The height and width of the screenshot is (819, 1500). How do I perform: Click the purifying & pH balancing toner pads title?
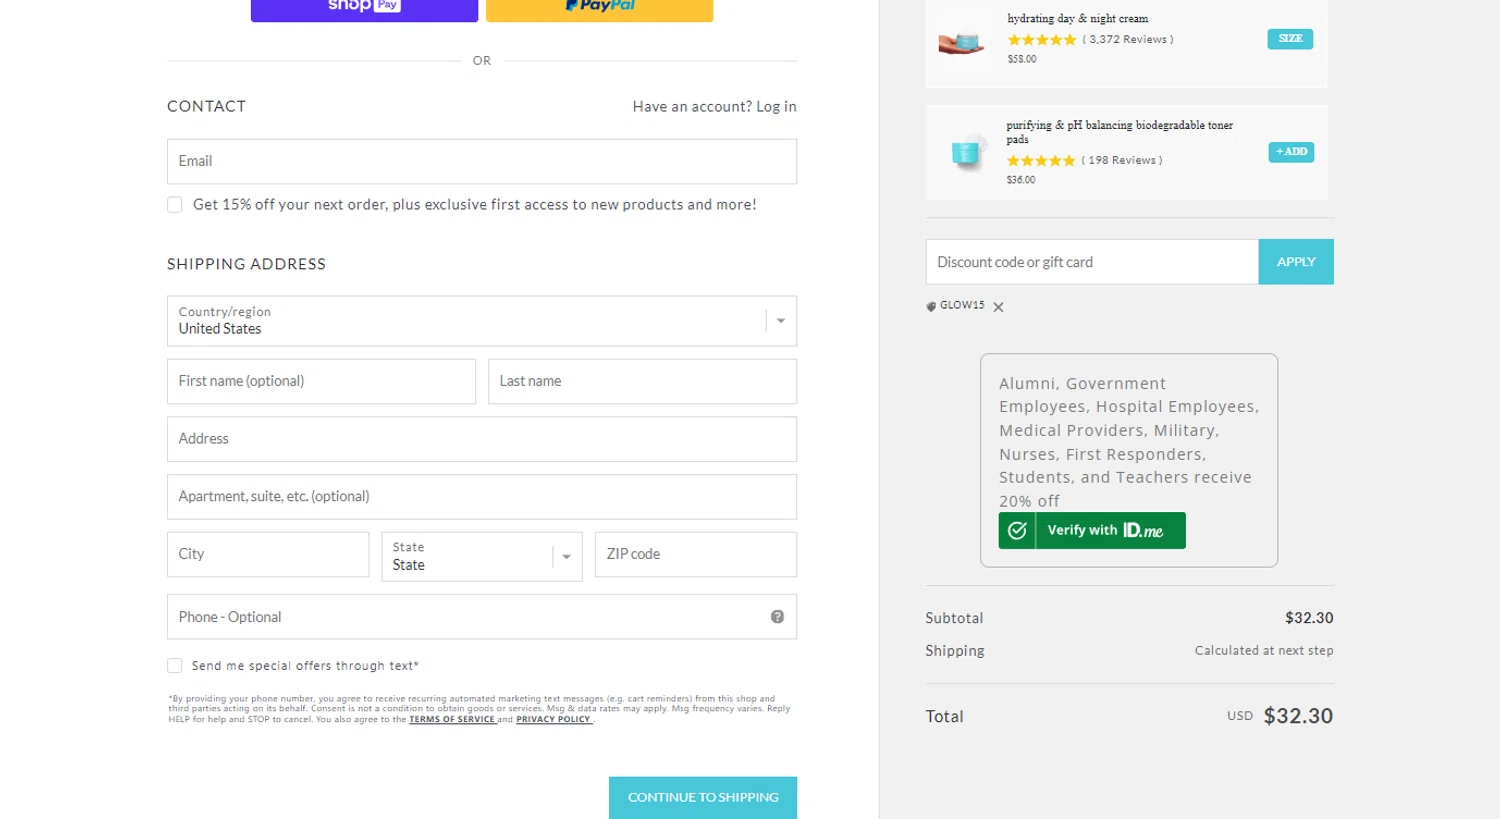click(x=1119, y=132)
